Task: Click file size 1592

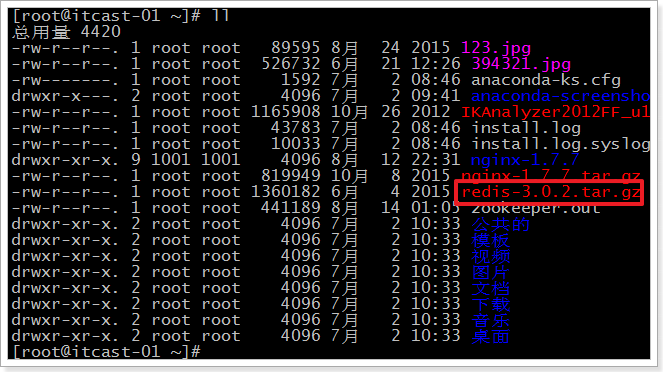Action: [x=300, y=80]
